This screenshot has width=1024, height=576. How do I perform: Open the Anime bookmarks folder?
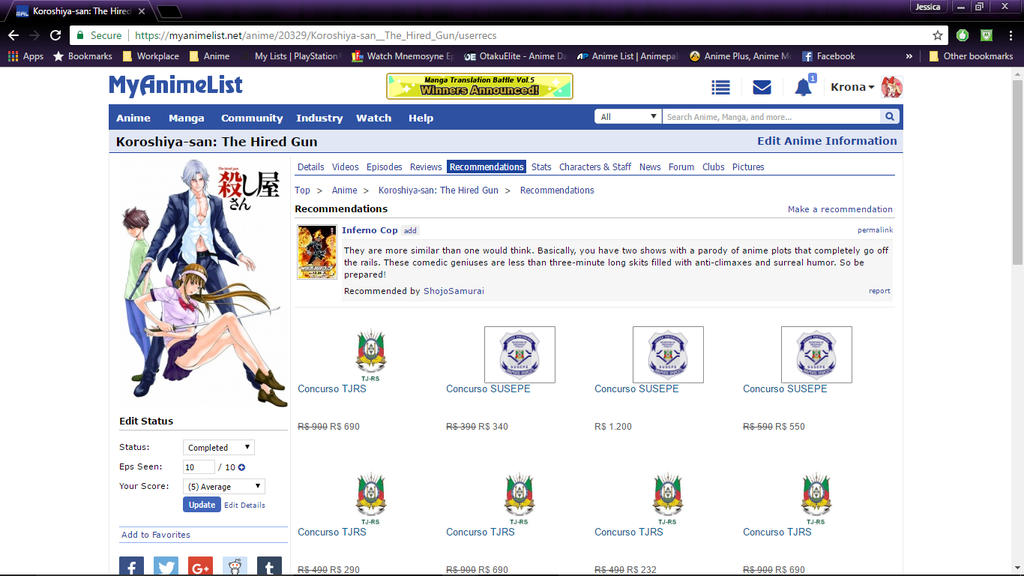209,56
